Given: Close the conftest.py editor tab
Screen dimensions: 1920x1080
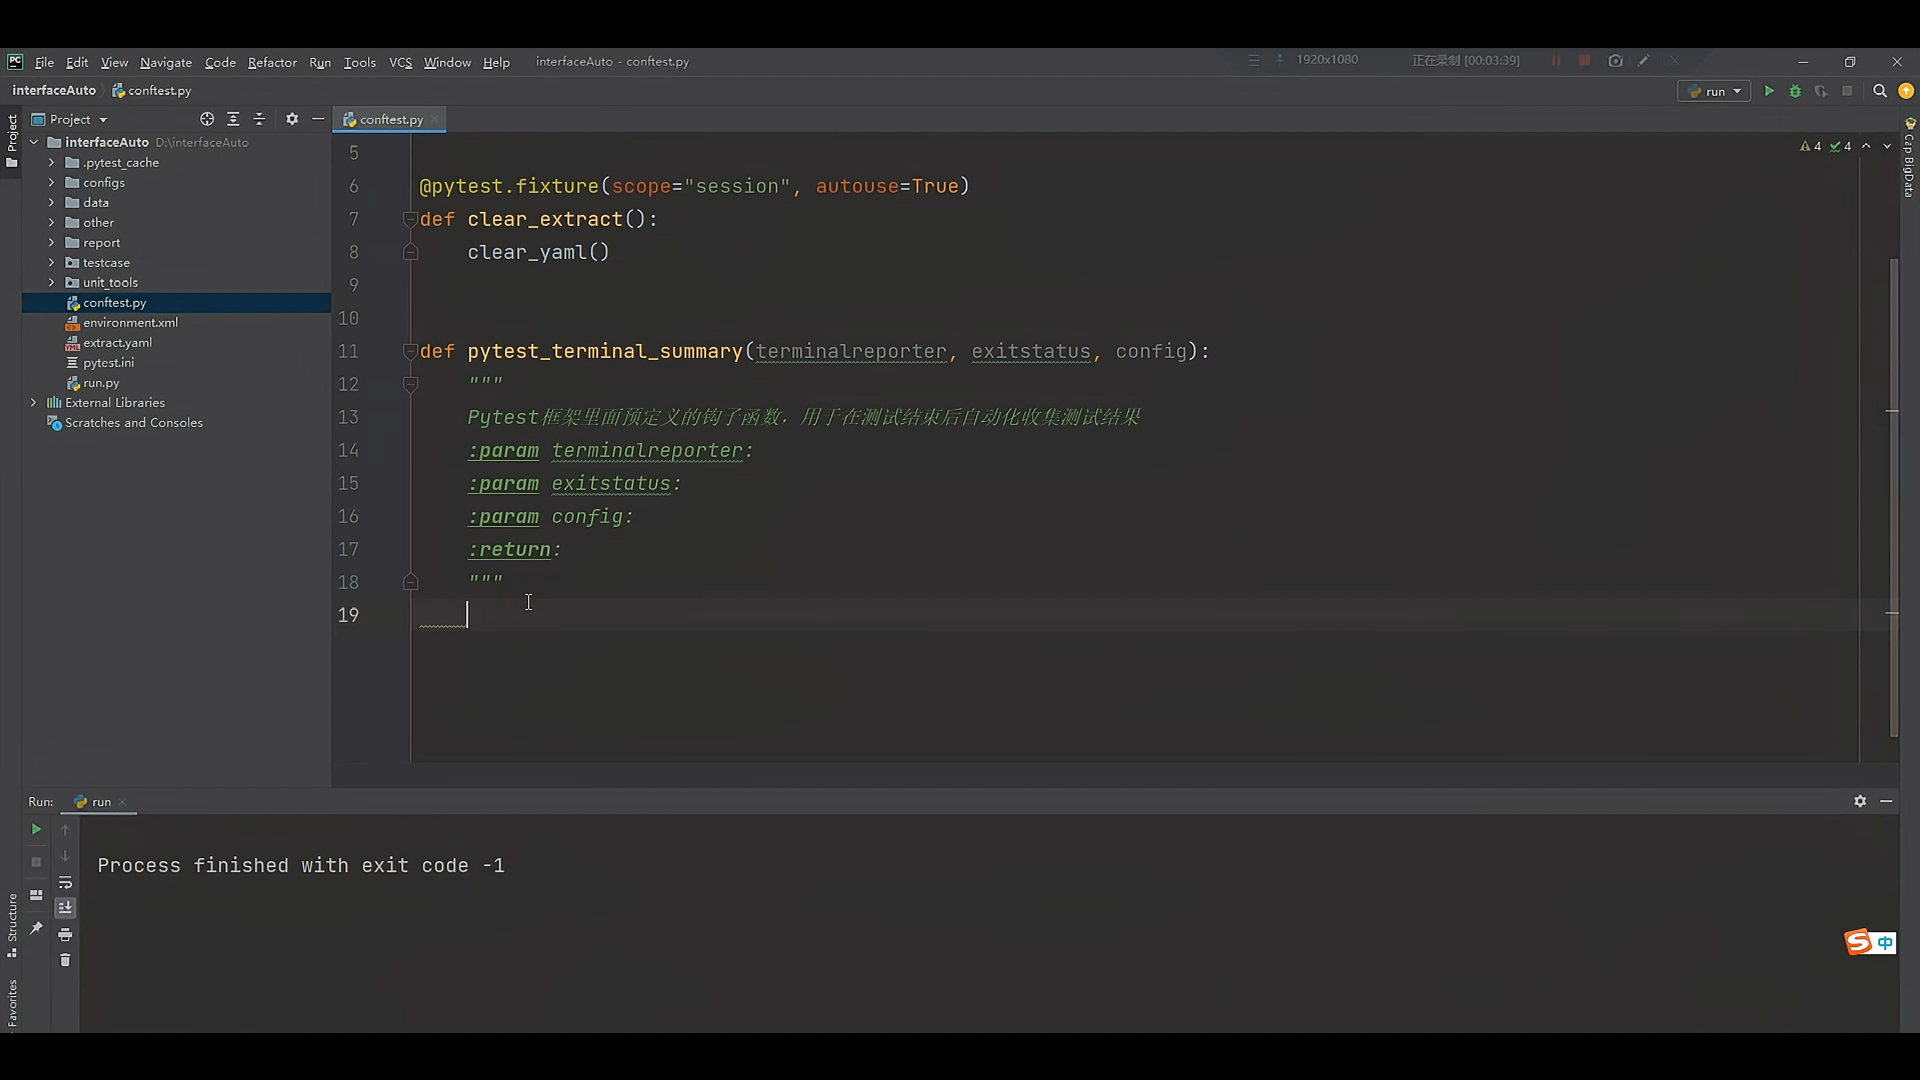Looking at the screenshot, I should pos(434,120).
